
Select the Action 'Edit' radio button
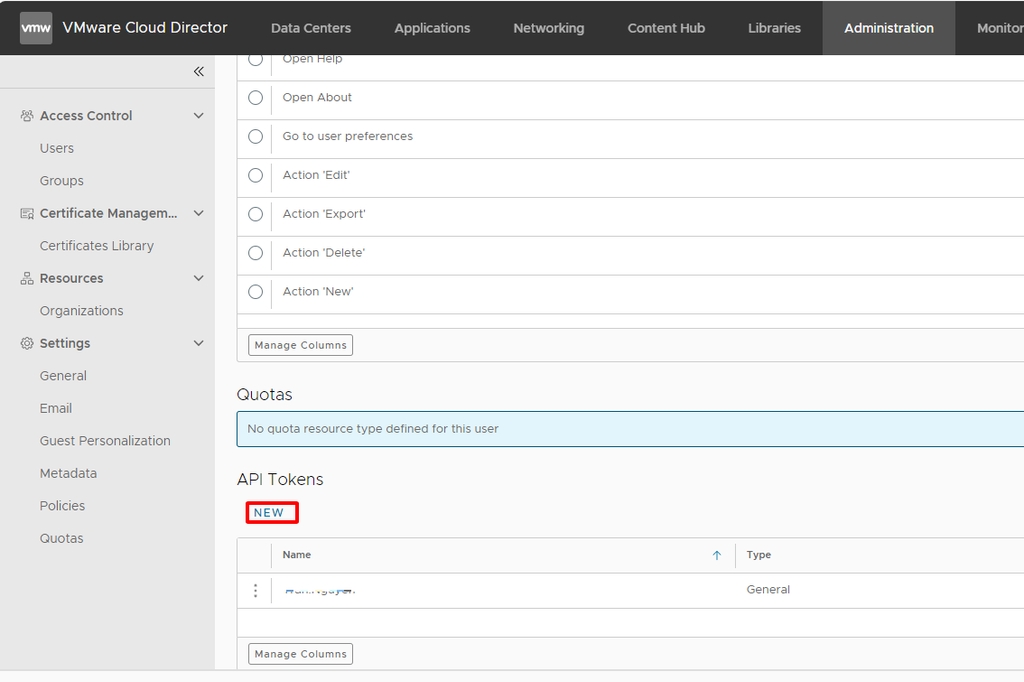(255, 175)
